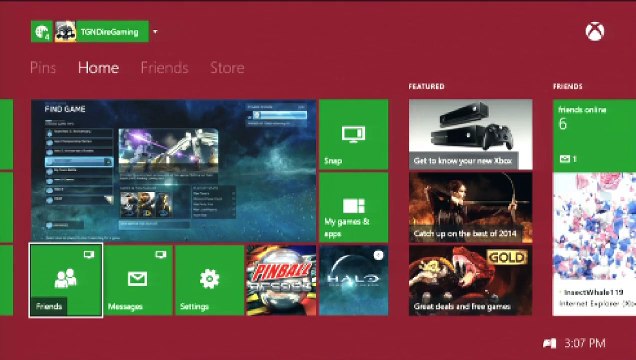This screenshot has width=636, height=360.
Task: Open Catch up on the best of 2014
Action: pos(471,208)
